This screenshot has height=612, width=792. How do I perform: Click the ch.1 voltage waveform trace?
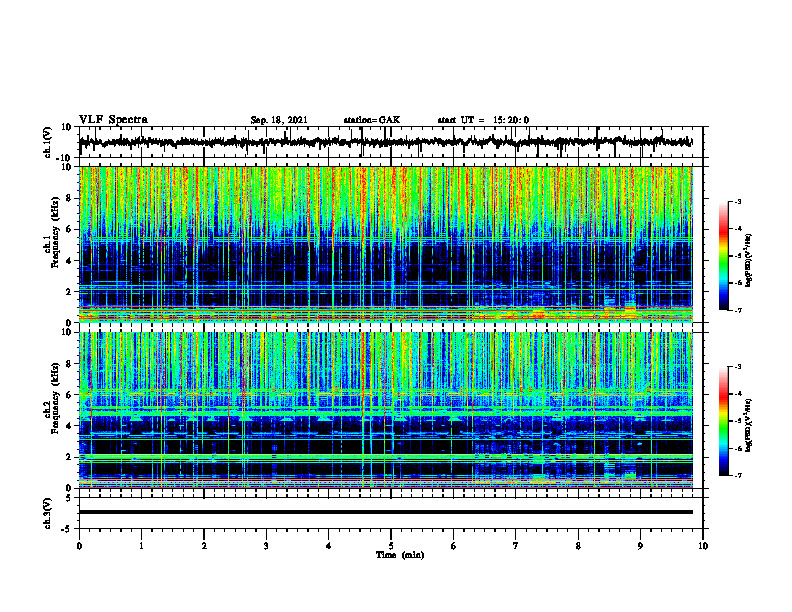point(385,142)
